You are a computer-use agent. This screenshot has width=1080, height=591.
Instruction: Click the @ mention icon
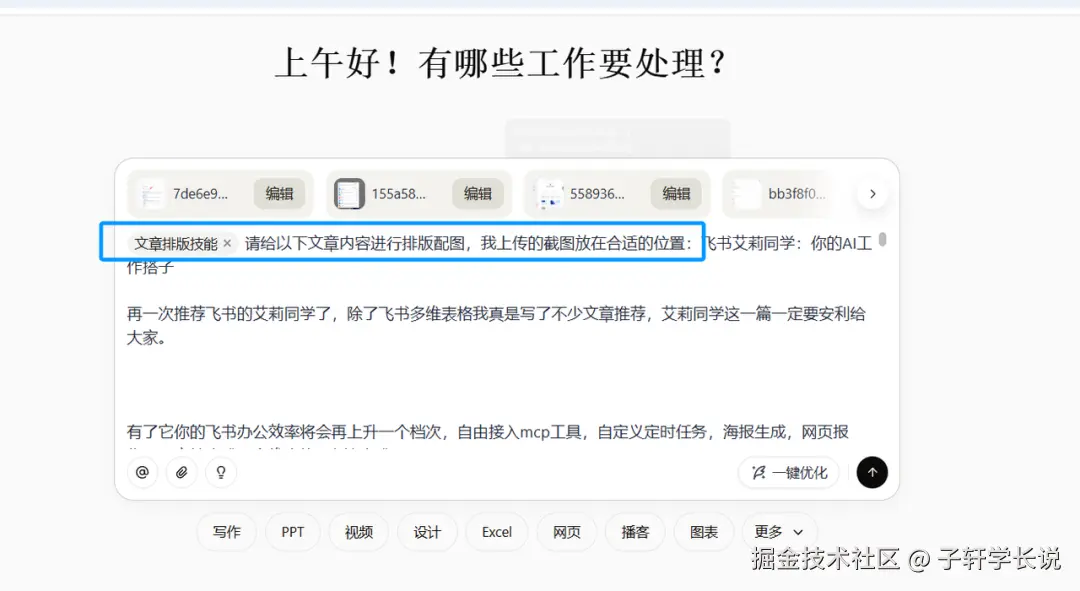click(143, 472)
